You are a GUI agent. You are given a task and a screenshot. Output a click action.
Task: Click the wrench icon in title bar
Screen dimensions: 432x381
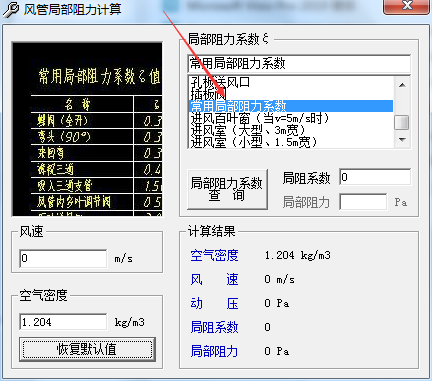(x=11, y=9)
